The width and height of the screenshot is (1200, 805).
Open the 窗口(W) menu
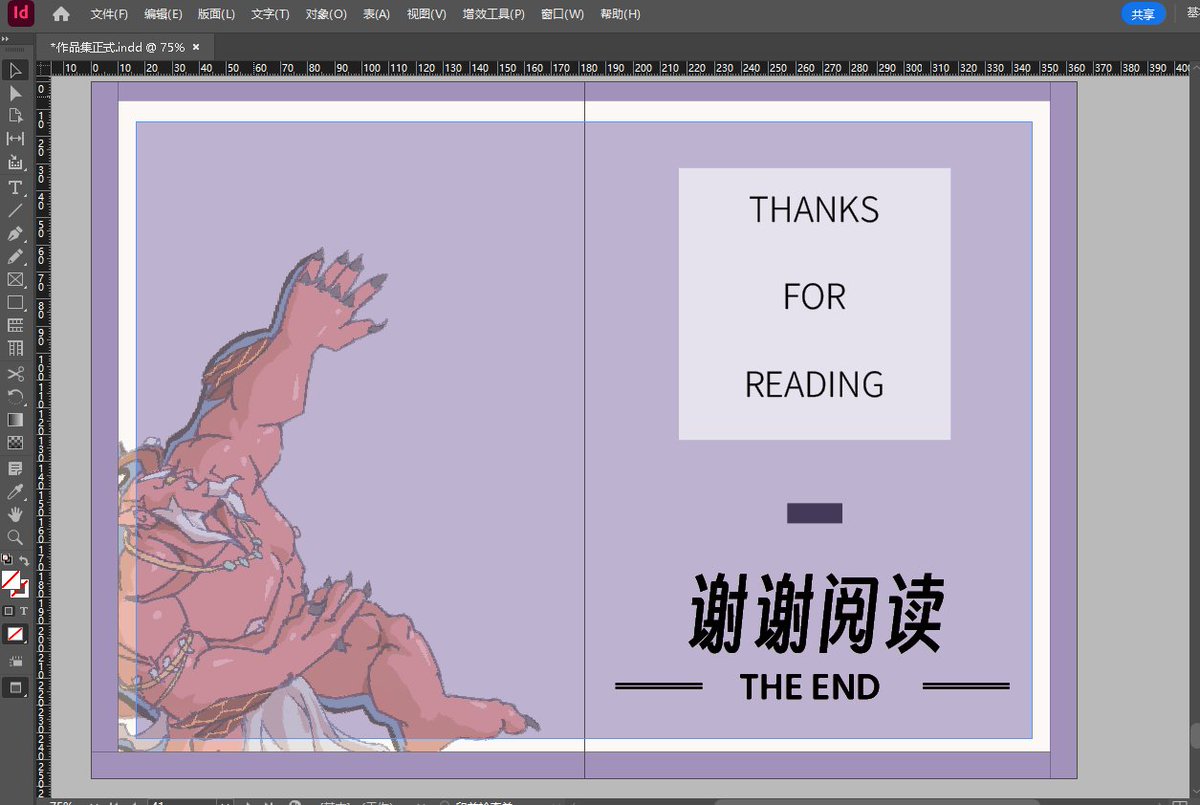(x=562, y=14)
